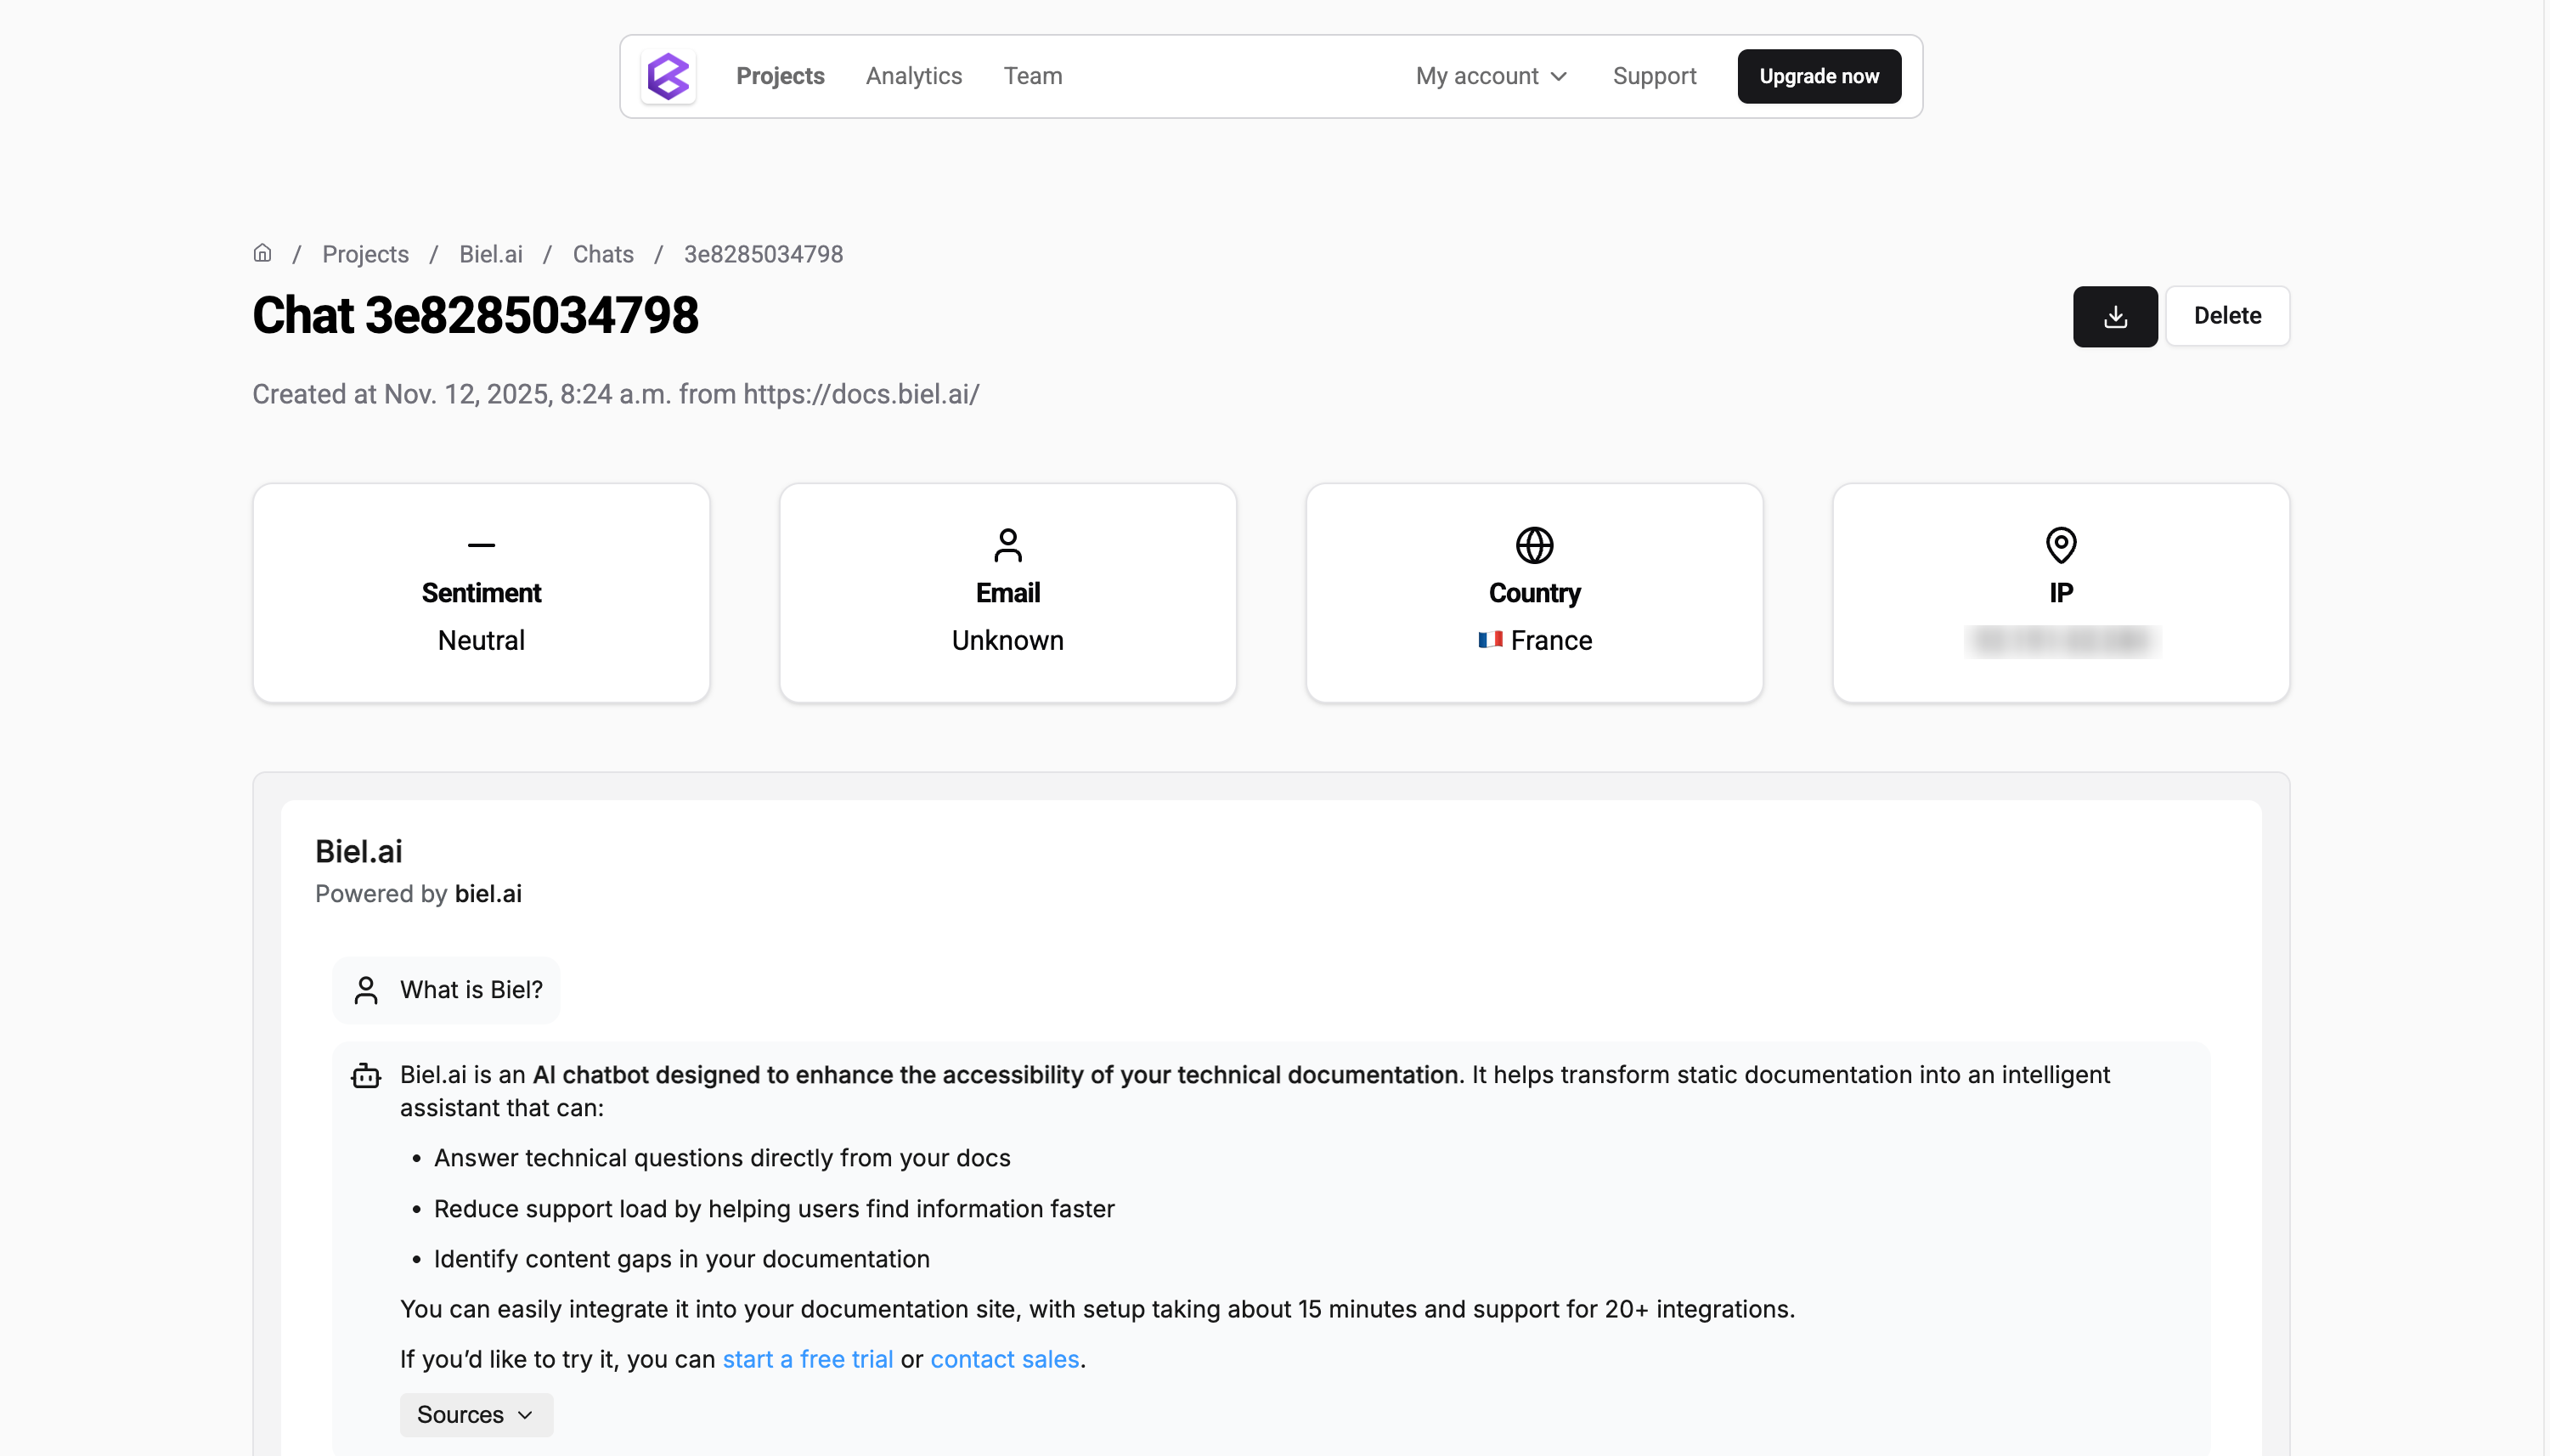The width and height of the screenshot is (2550, 1456).
Task: Click the contact sales link
Action: tap(1003, 1358)
